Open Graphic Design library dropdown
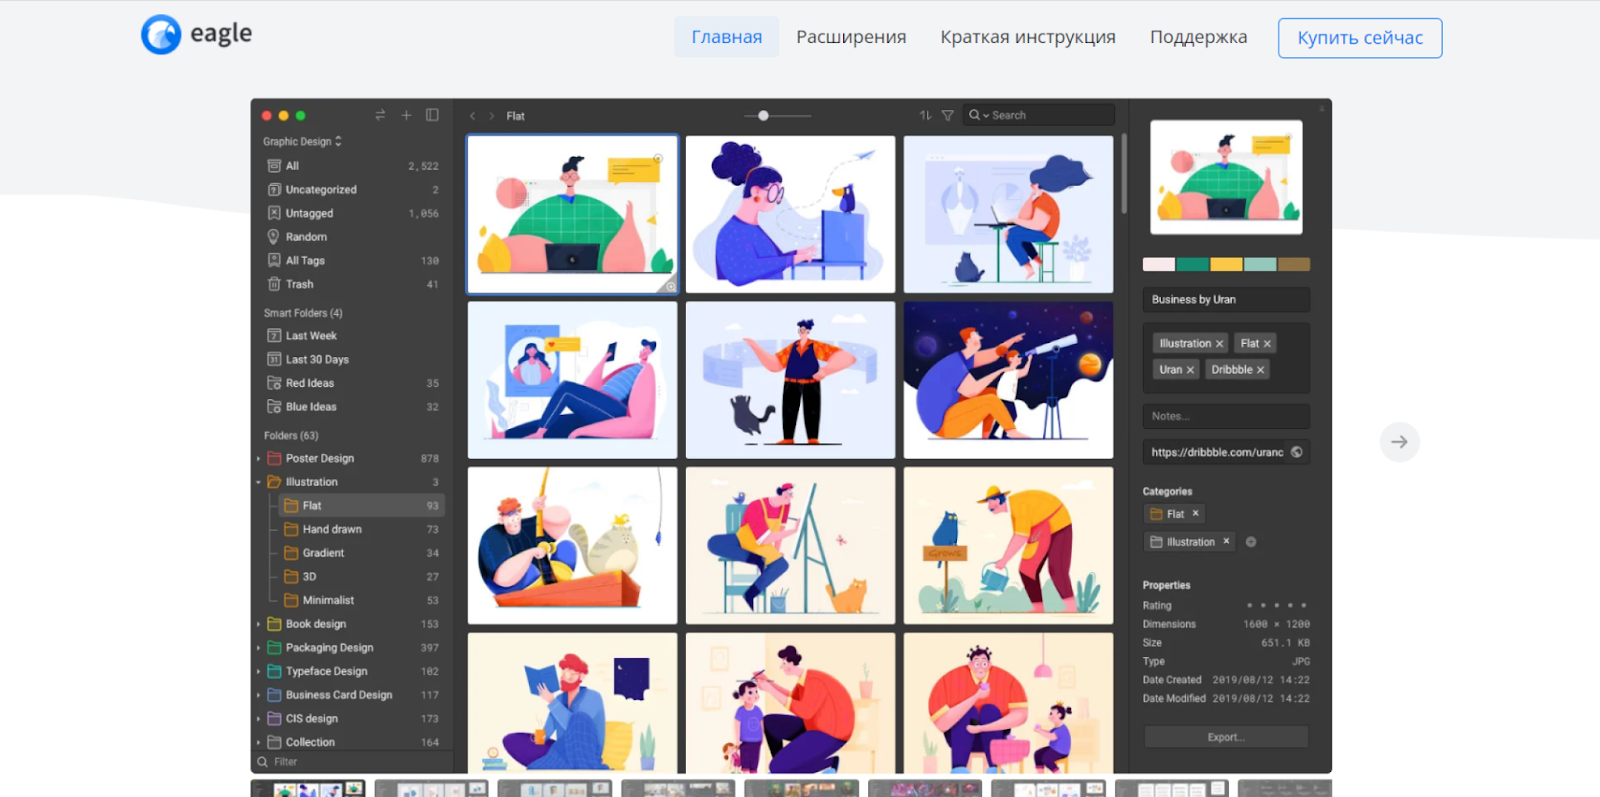The height and width of the screenshot is (797, 1600). pyautogui.click(x=302, y=141)
